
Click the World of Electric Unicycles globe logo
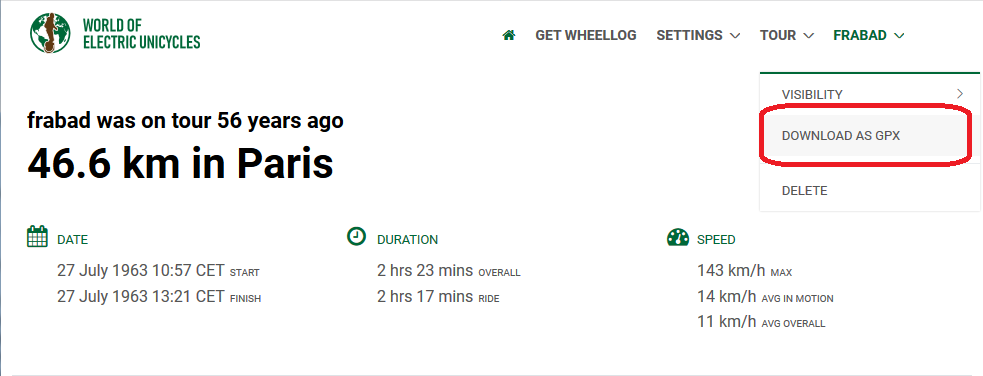[x=50, y=33]
